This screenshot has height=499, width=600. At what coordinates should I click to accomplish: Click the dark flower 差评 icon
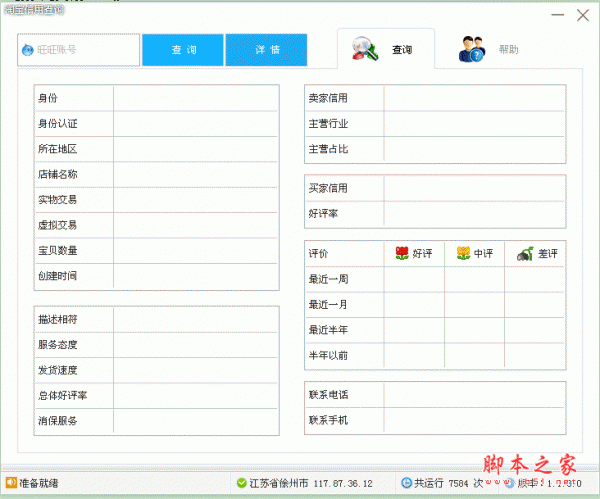coord(525,253)
